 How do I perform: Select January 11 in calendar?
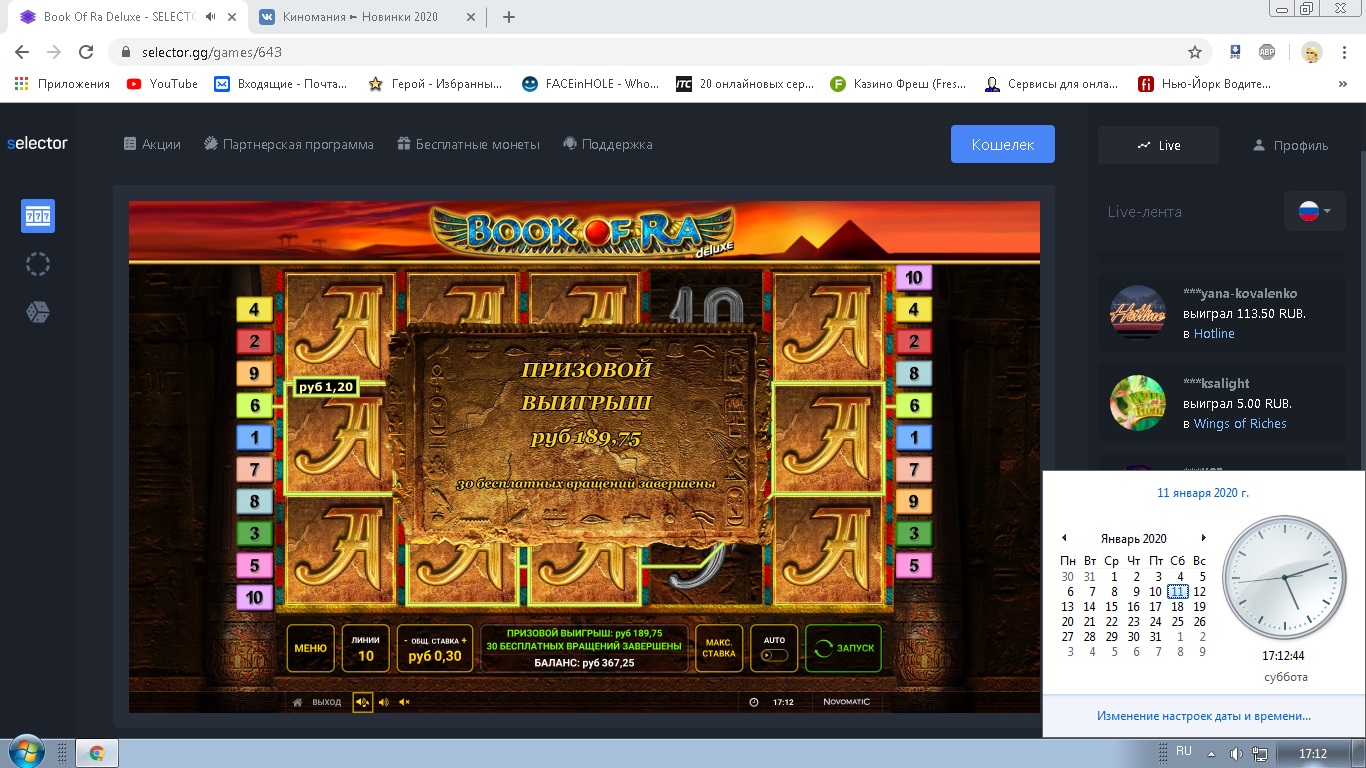tap(1178, 591)
